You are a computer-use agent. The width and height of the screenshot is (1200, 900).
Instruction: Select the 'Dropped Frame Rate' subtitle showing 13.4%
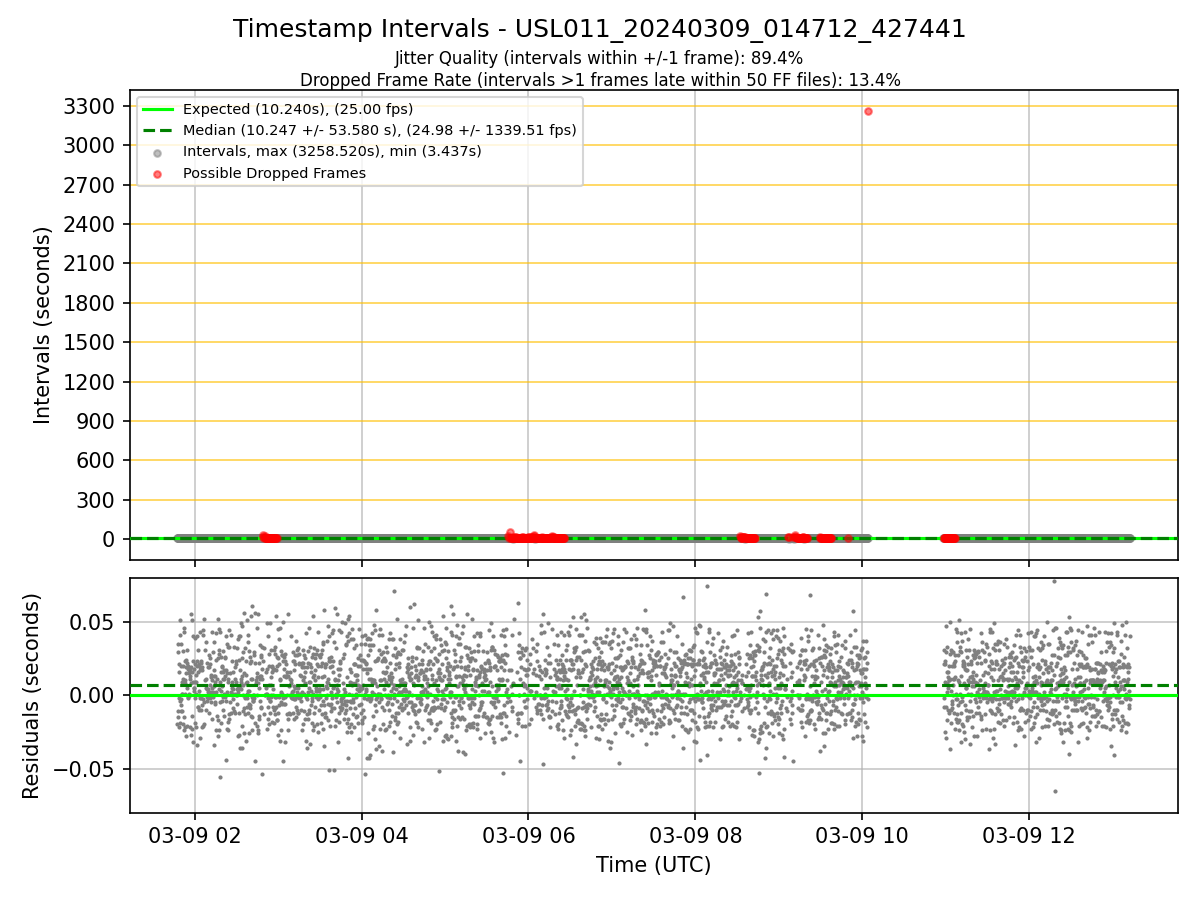[x=600, y=80]
